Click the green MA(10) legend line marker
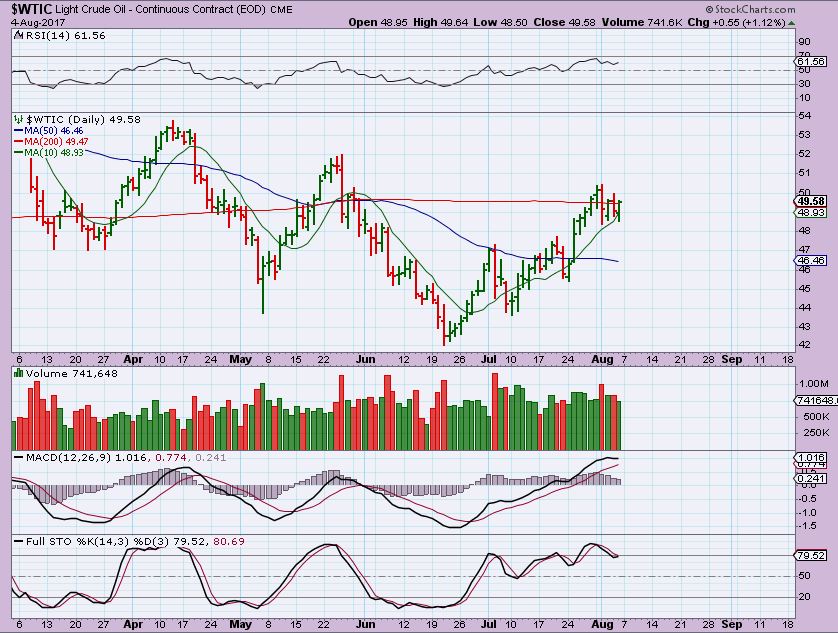The height and width of the screenshot is (633, 838). click(18, 152)
